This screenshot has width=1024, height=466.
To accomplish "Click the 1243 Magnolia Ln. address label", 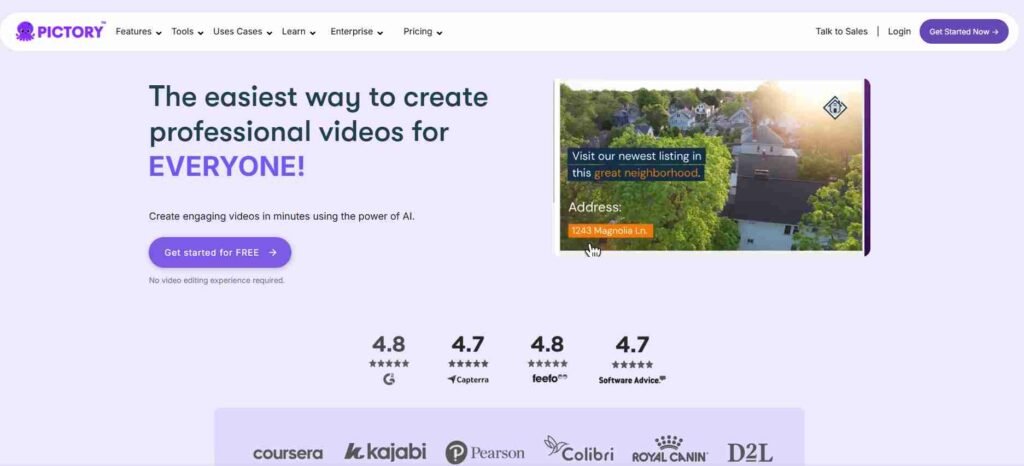I will [x=611, y=231].
